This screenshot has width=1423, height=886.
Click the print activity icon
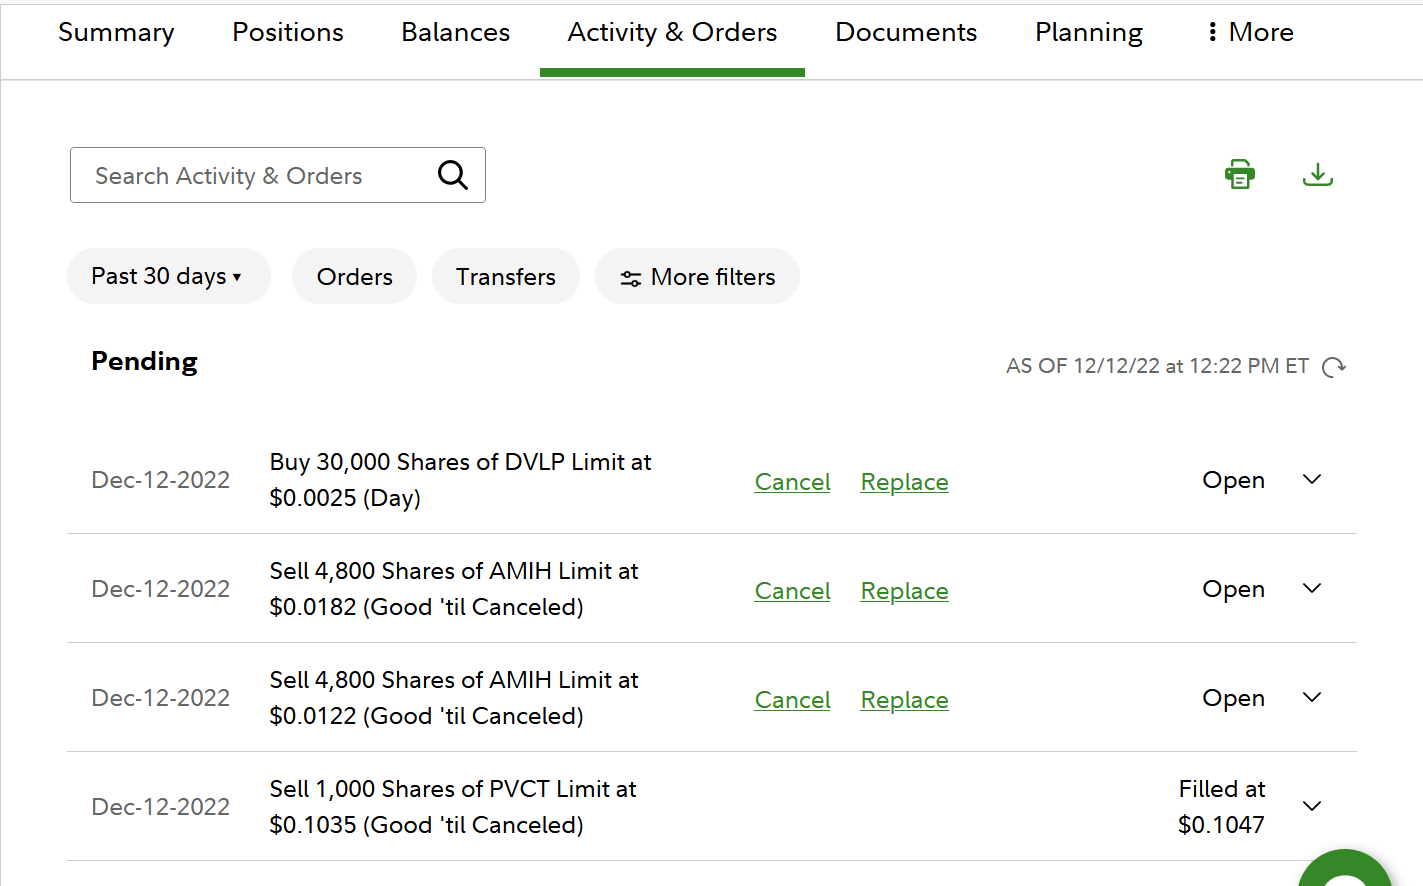1240,175
